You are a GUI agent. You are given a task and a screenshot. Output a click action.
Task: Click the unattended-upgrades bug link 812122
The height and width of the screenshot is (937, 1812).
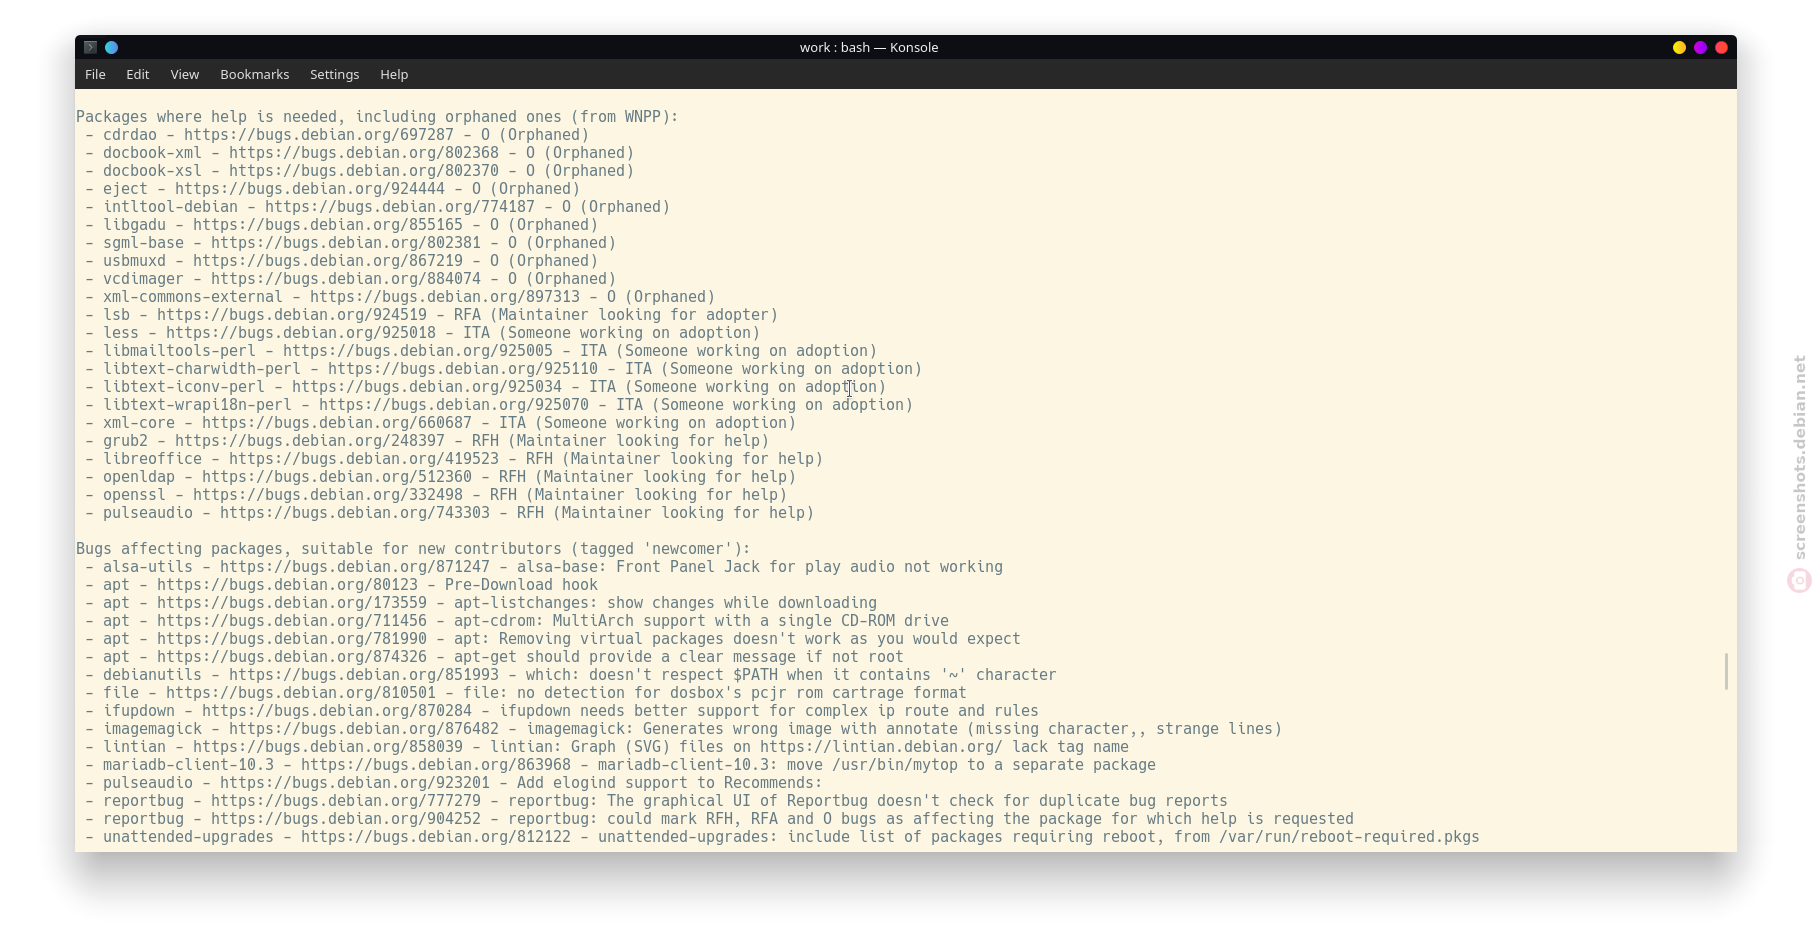pos(436,837)
